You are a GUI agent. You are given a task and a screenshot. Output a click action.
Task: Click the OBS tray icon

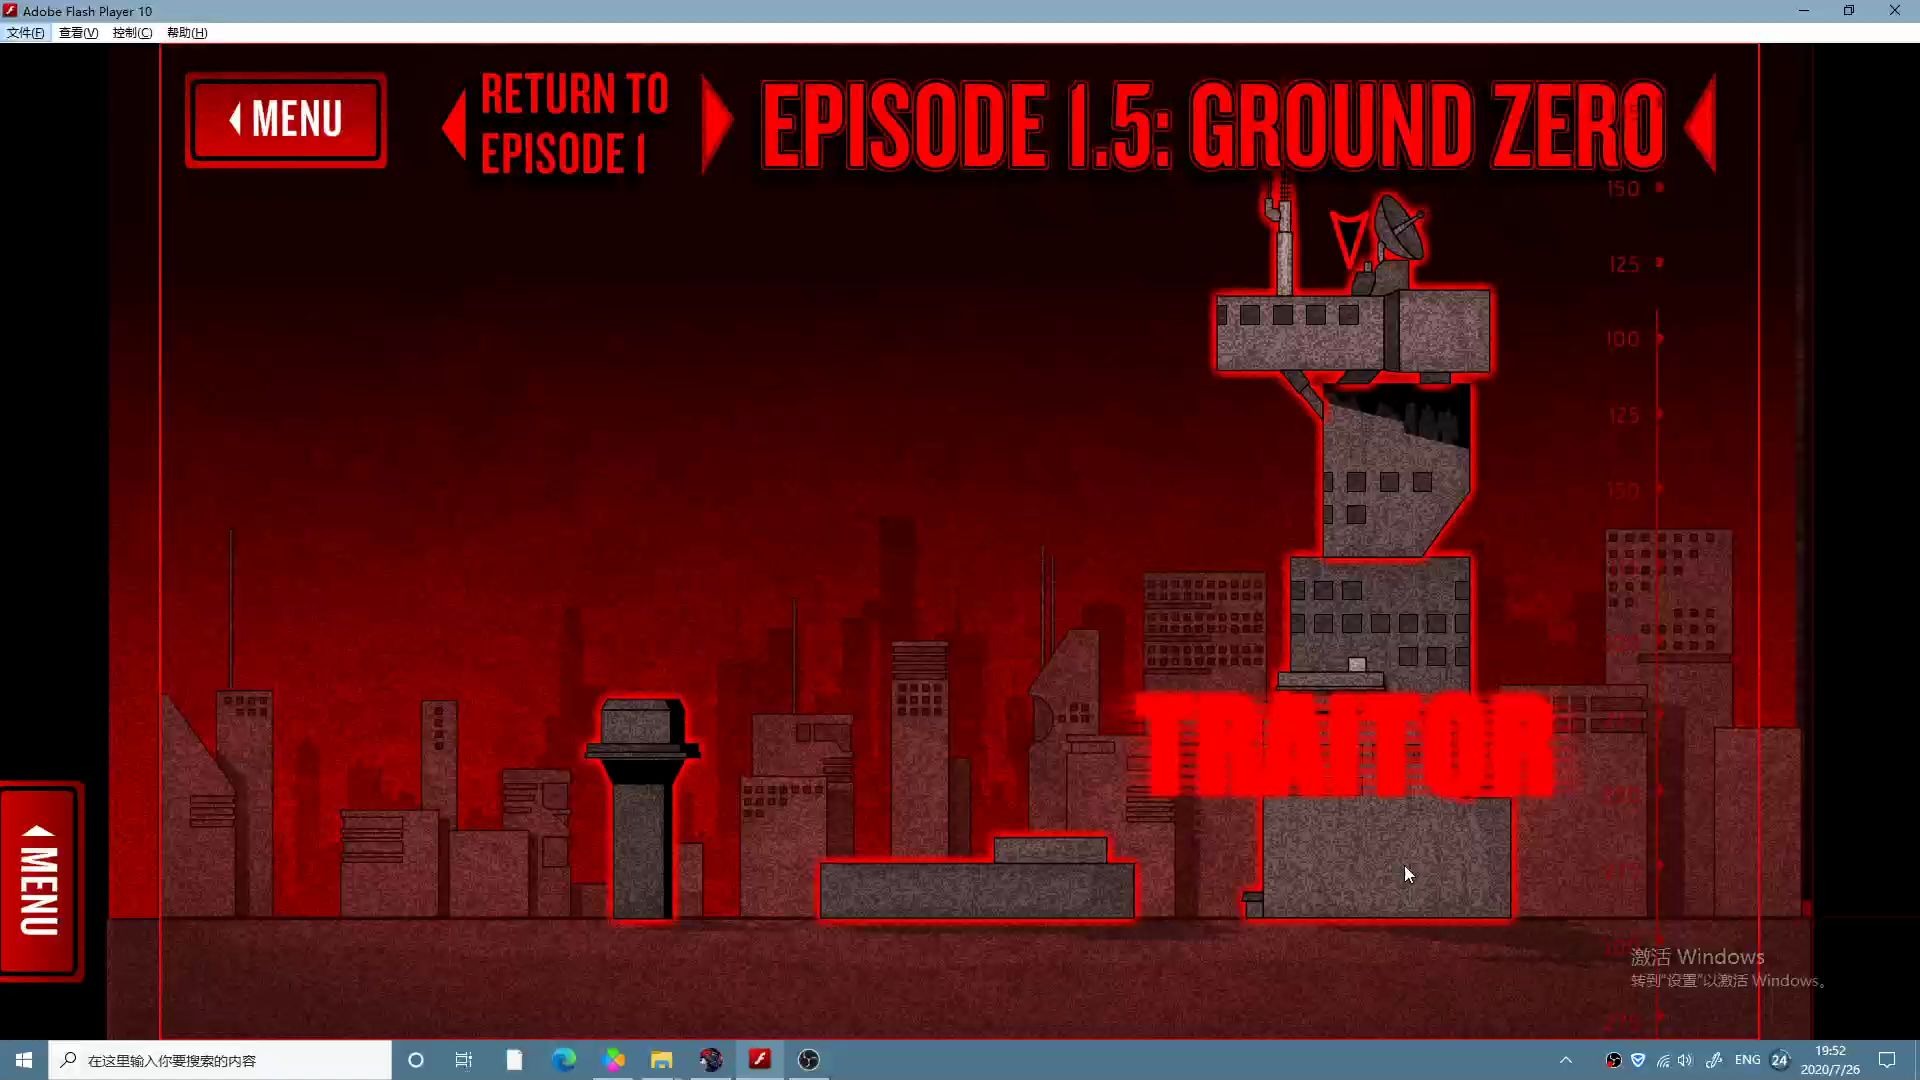coord(1613,1060)
